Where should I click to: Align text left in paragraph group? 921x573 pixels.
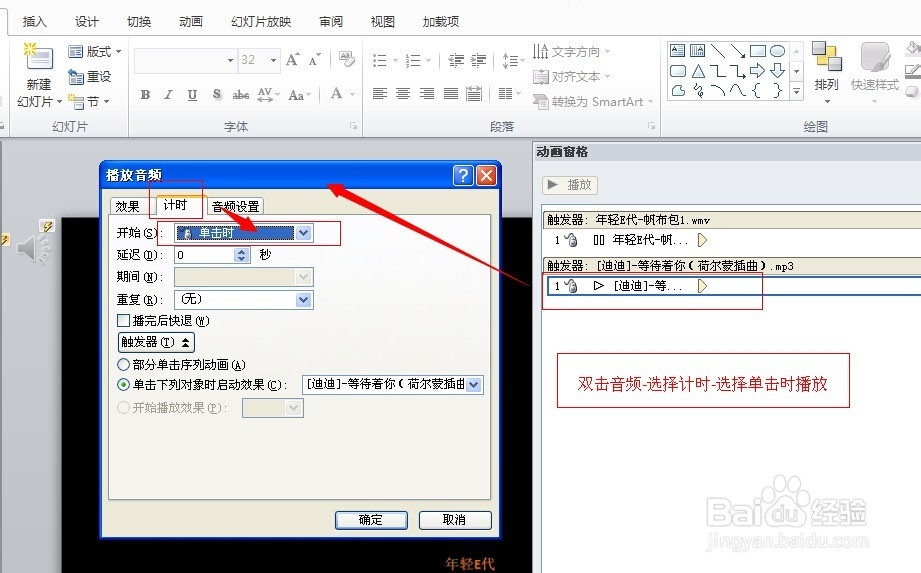pyautogui.click(x=380, y=93)
